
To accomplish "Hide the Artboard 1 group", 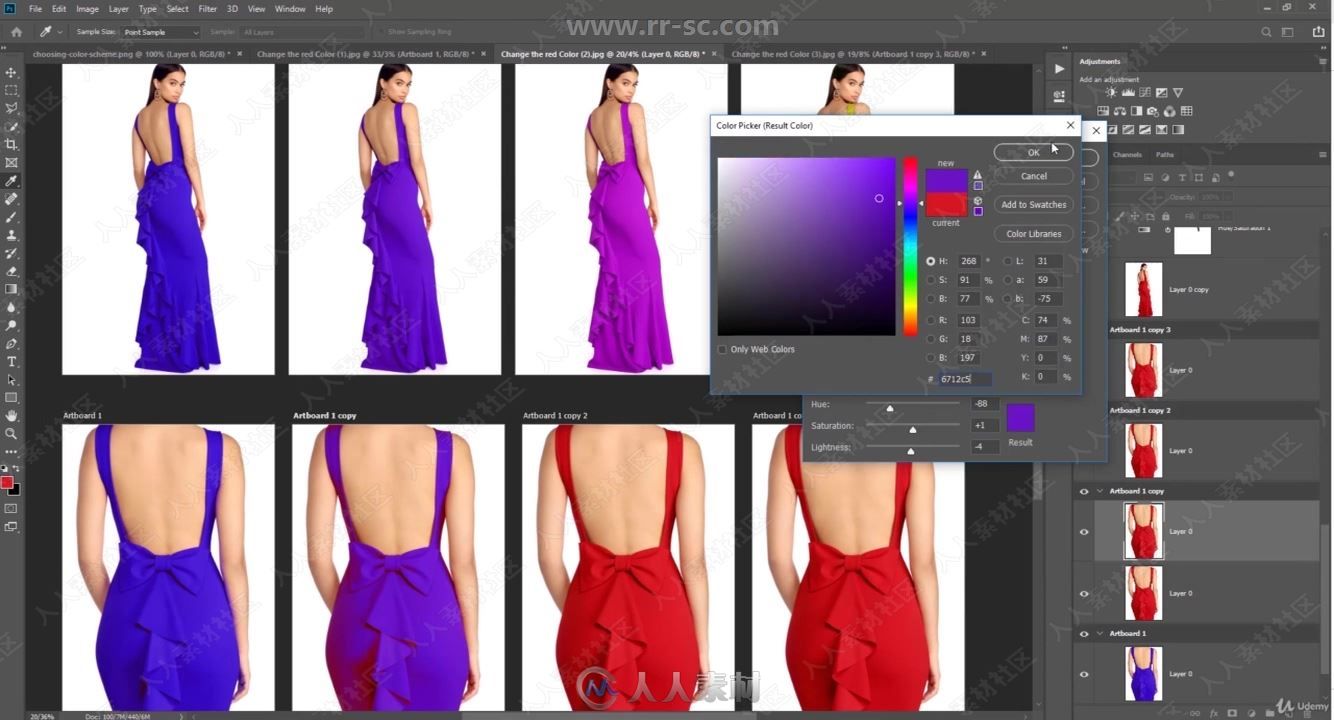I will 1084,633.
